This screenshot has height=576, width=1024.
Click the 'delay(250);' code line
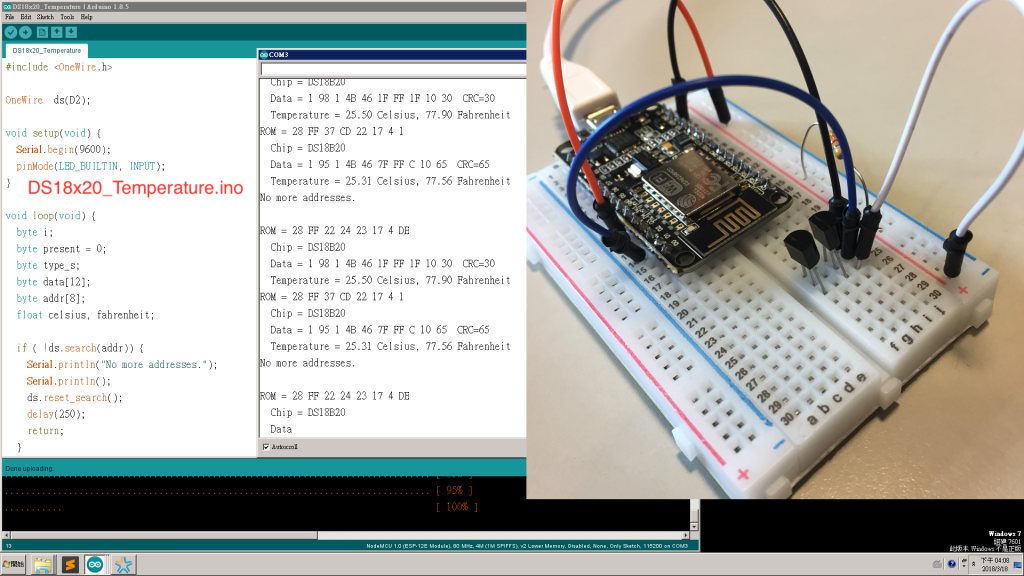click(56, 414)
